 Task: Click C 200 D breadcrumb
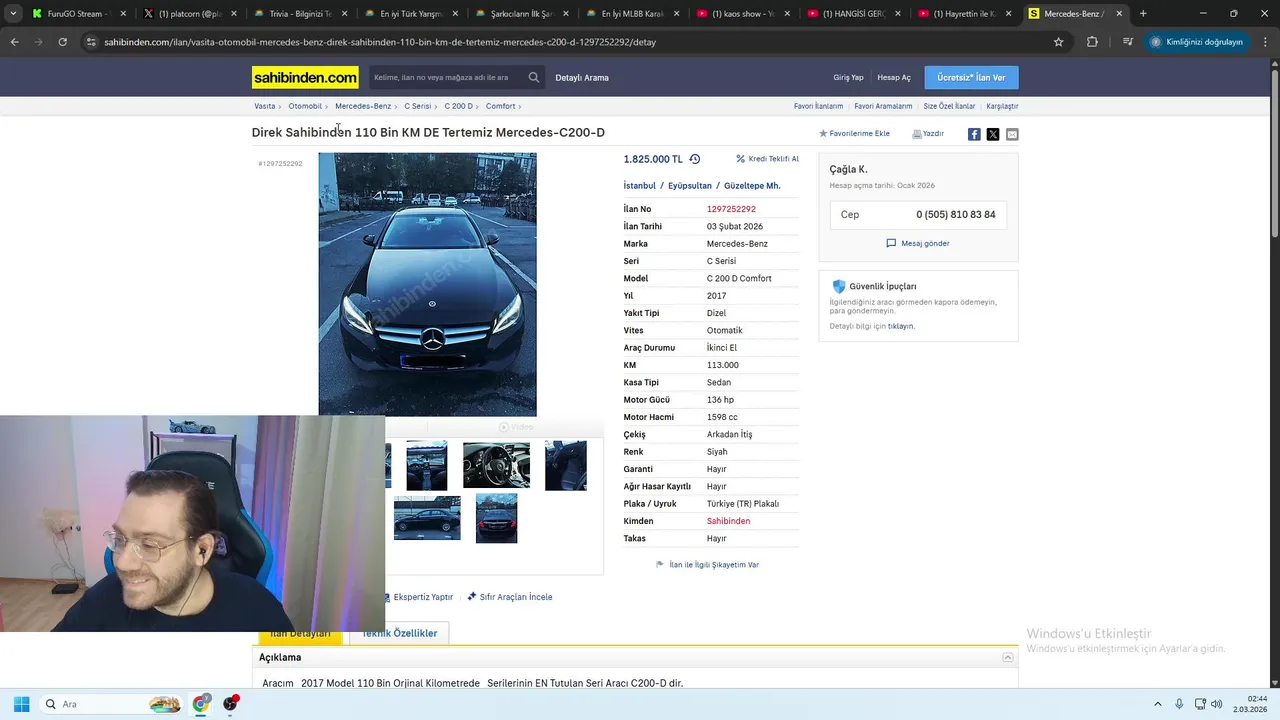458,106
